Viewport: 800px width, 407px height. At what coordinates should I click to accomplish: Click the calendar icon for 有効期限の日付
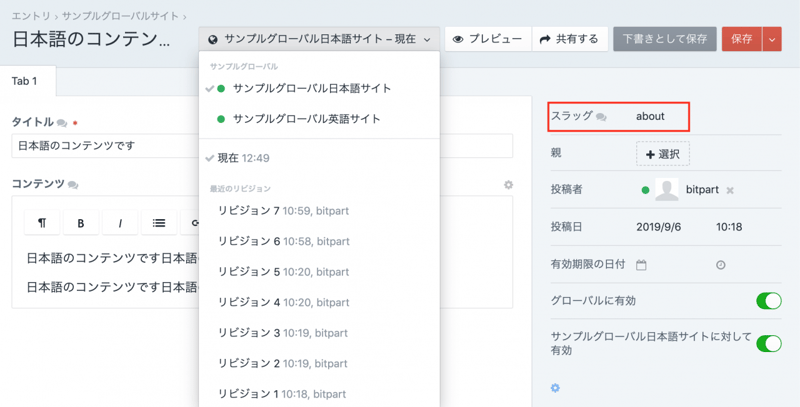point(642,265)
